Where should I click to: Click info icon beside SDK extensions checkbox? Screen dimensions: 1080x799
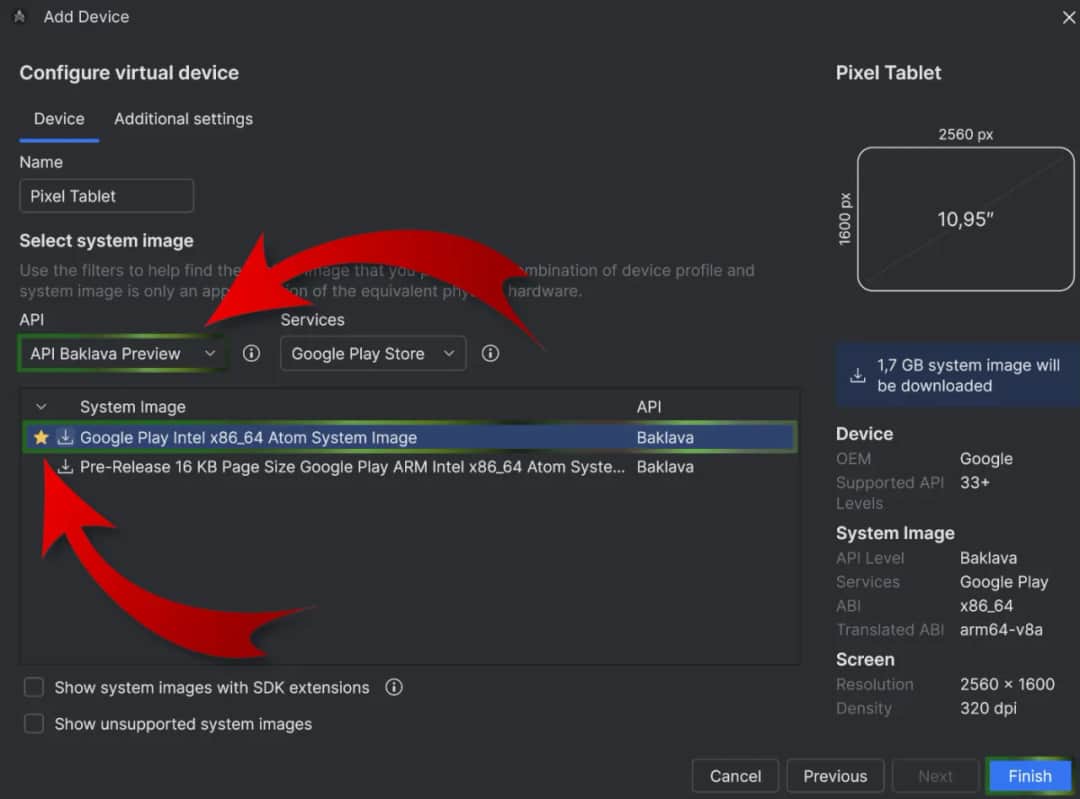[x=394, y=688]
